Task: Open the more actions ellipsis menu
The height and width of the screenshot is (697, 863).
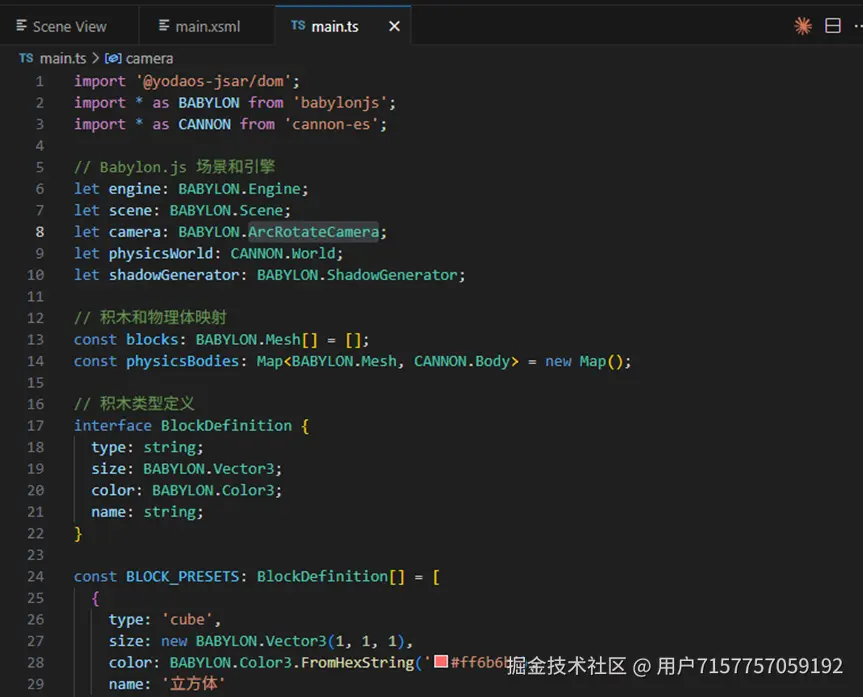Action: click(x=857, y=25)
